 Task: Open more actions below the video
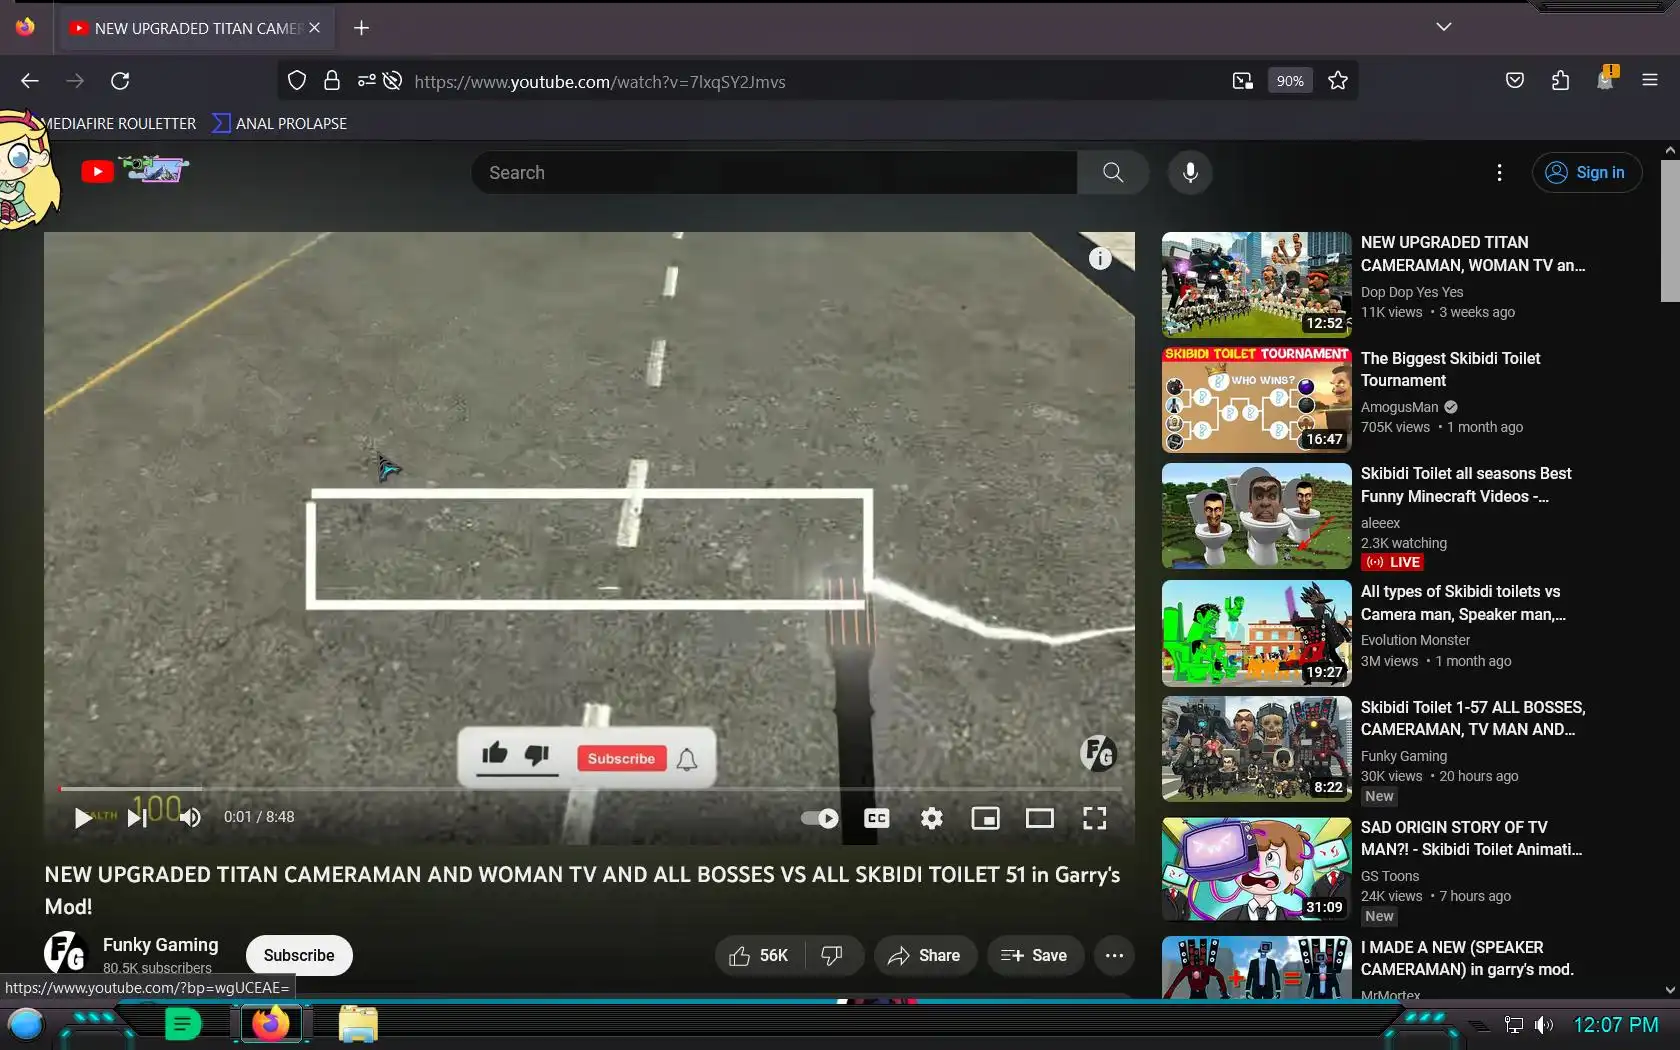coord(1114,956)
